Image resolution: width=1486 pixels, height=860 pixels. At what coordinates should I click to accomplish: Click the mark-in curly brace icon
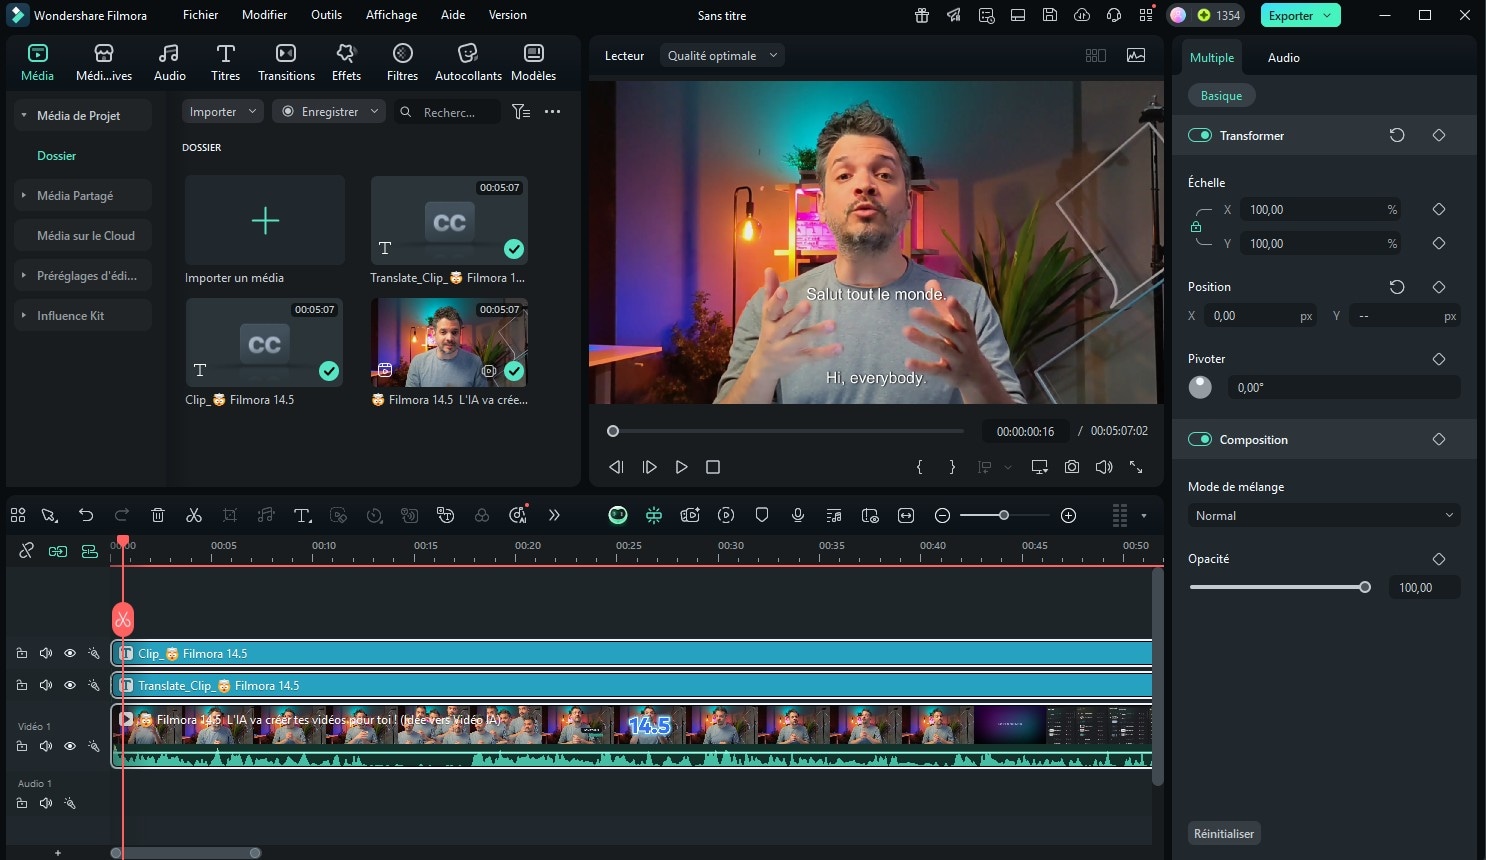click(x=920, y=467)
